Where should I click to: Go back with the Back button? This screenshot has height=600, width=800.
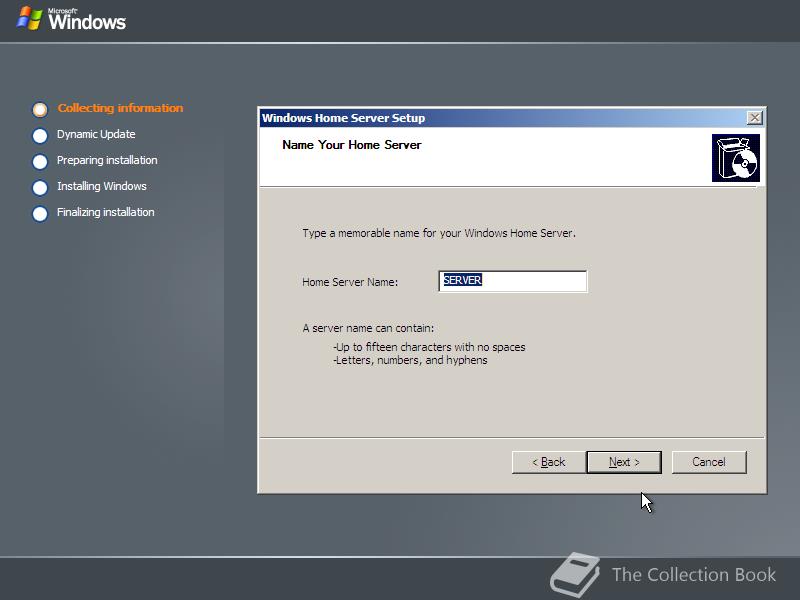pyautogui.click(x=548, y=462)
